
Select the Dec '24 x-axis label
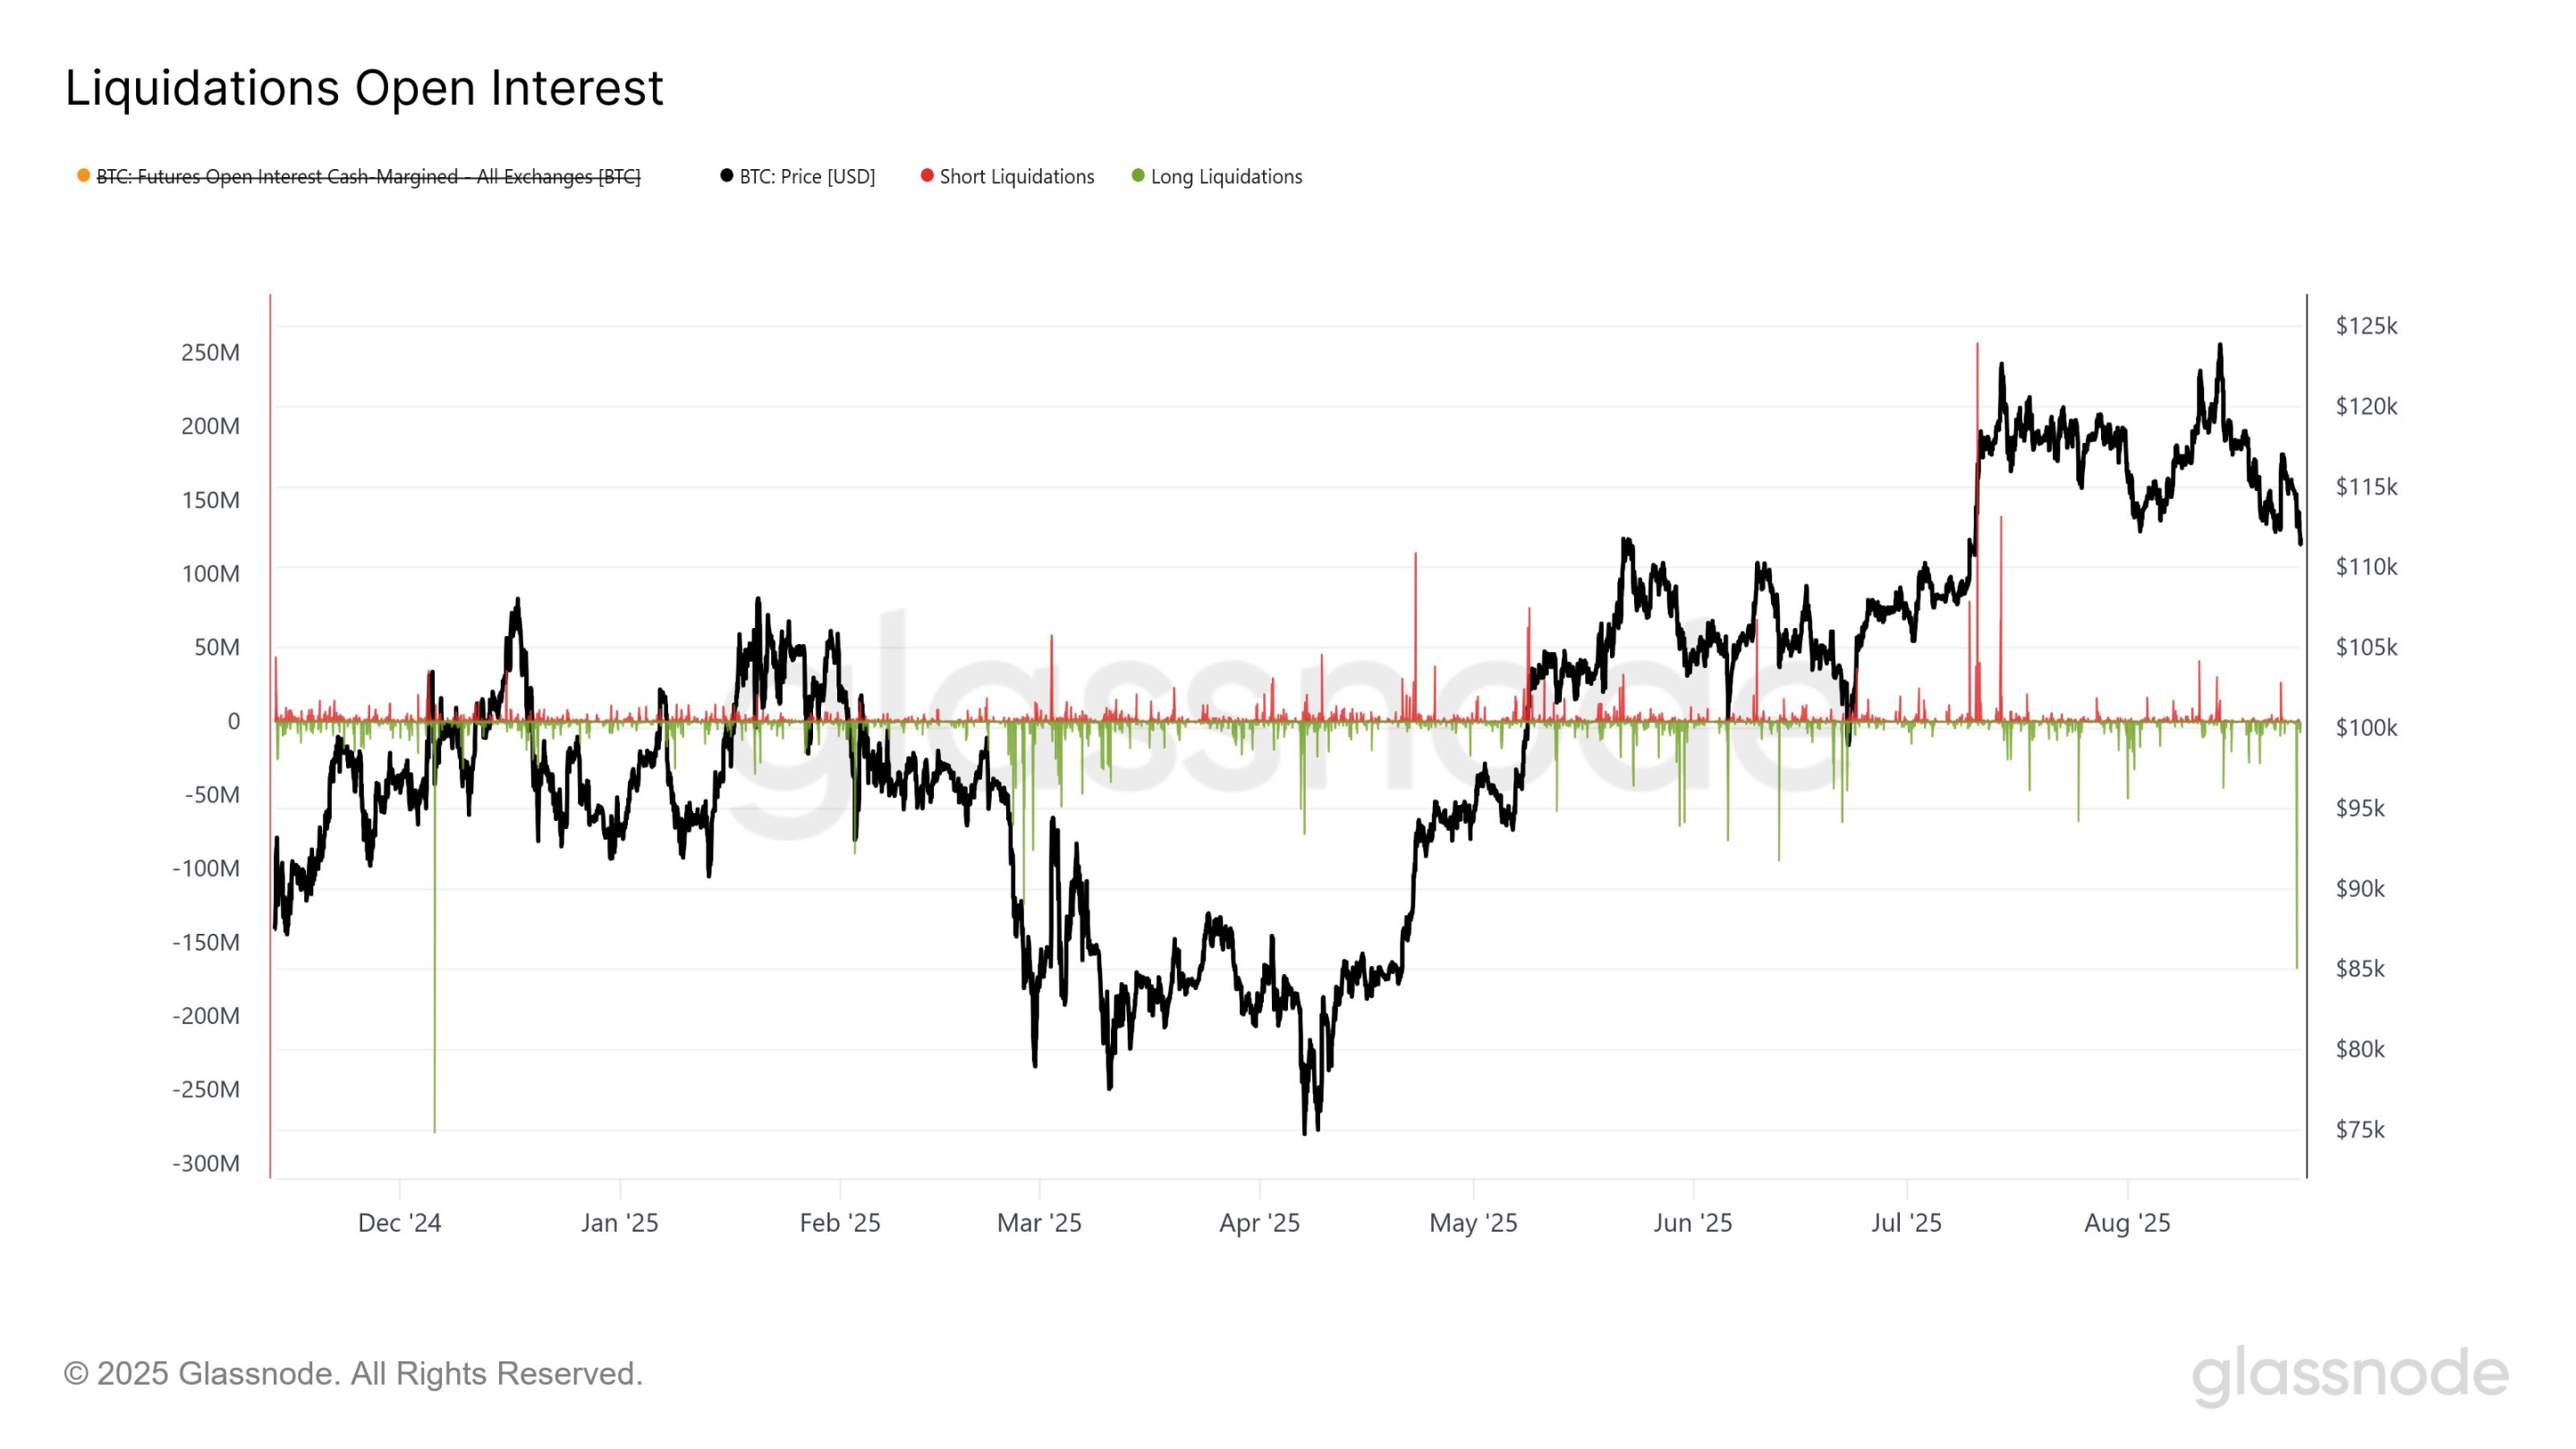[399, 1222]
